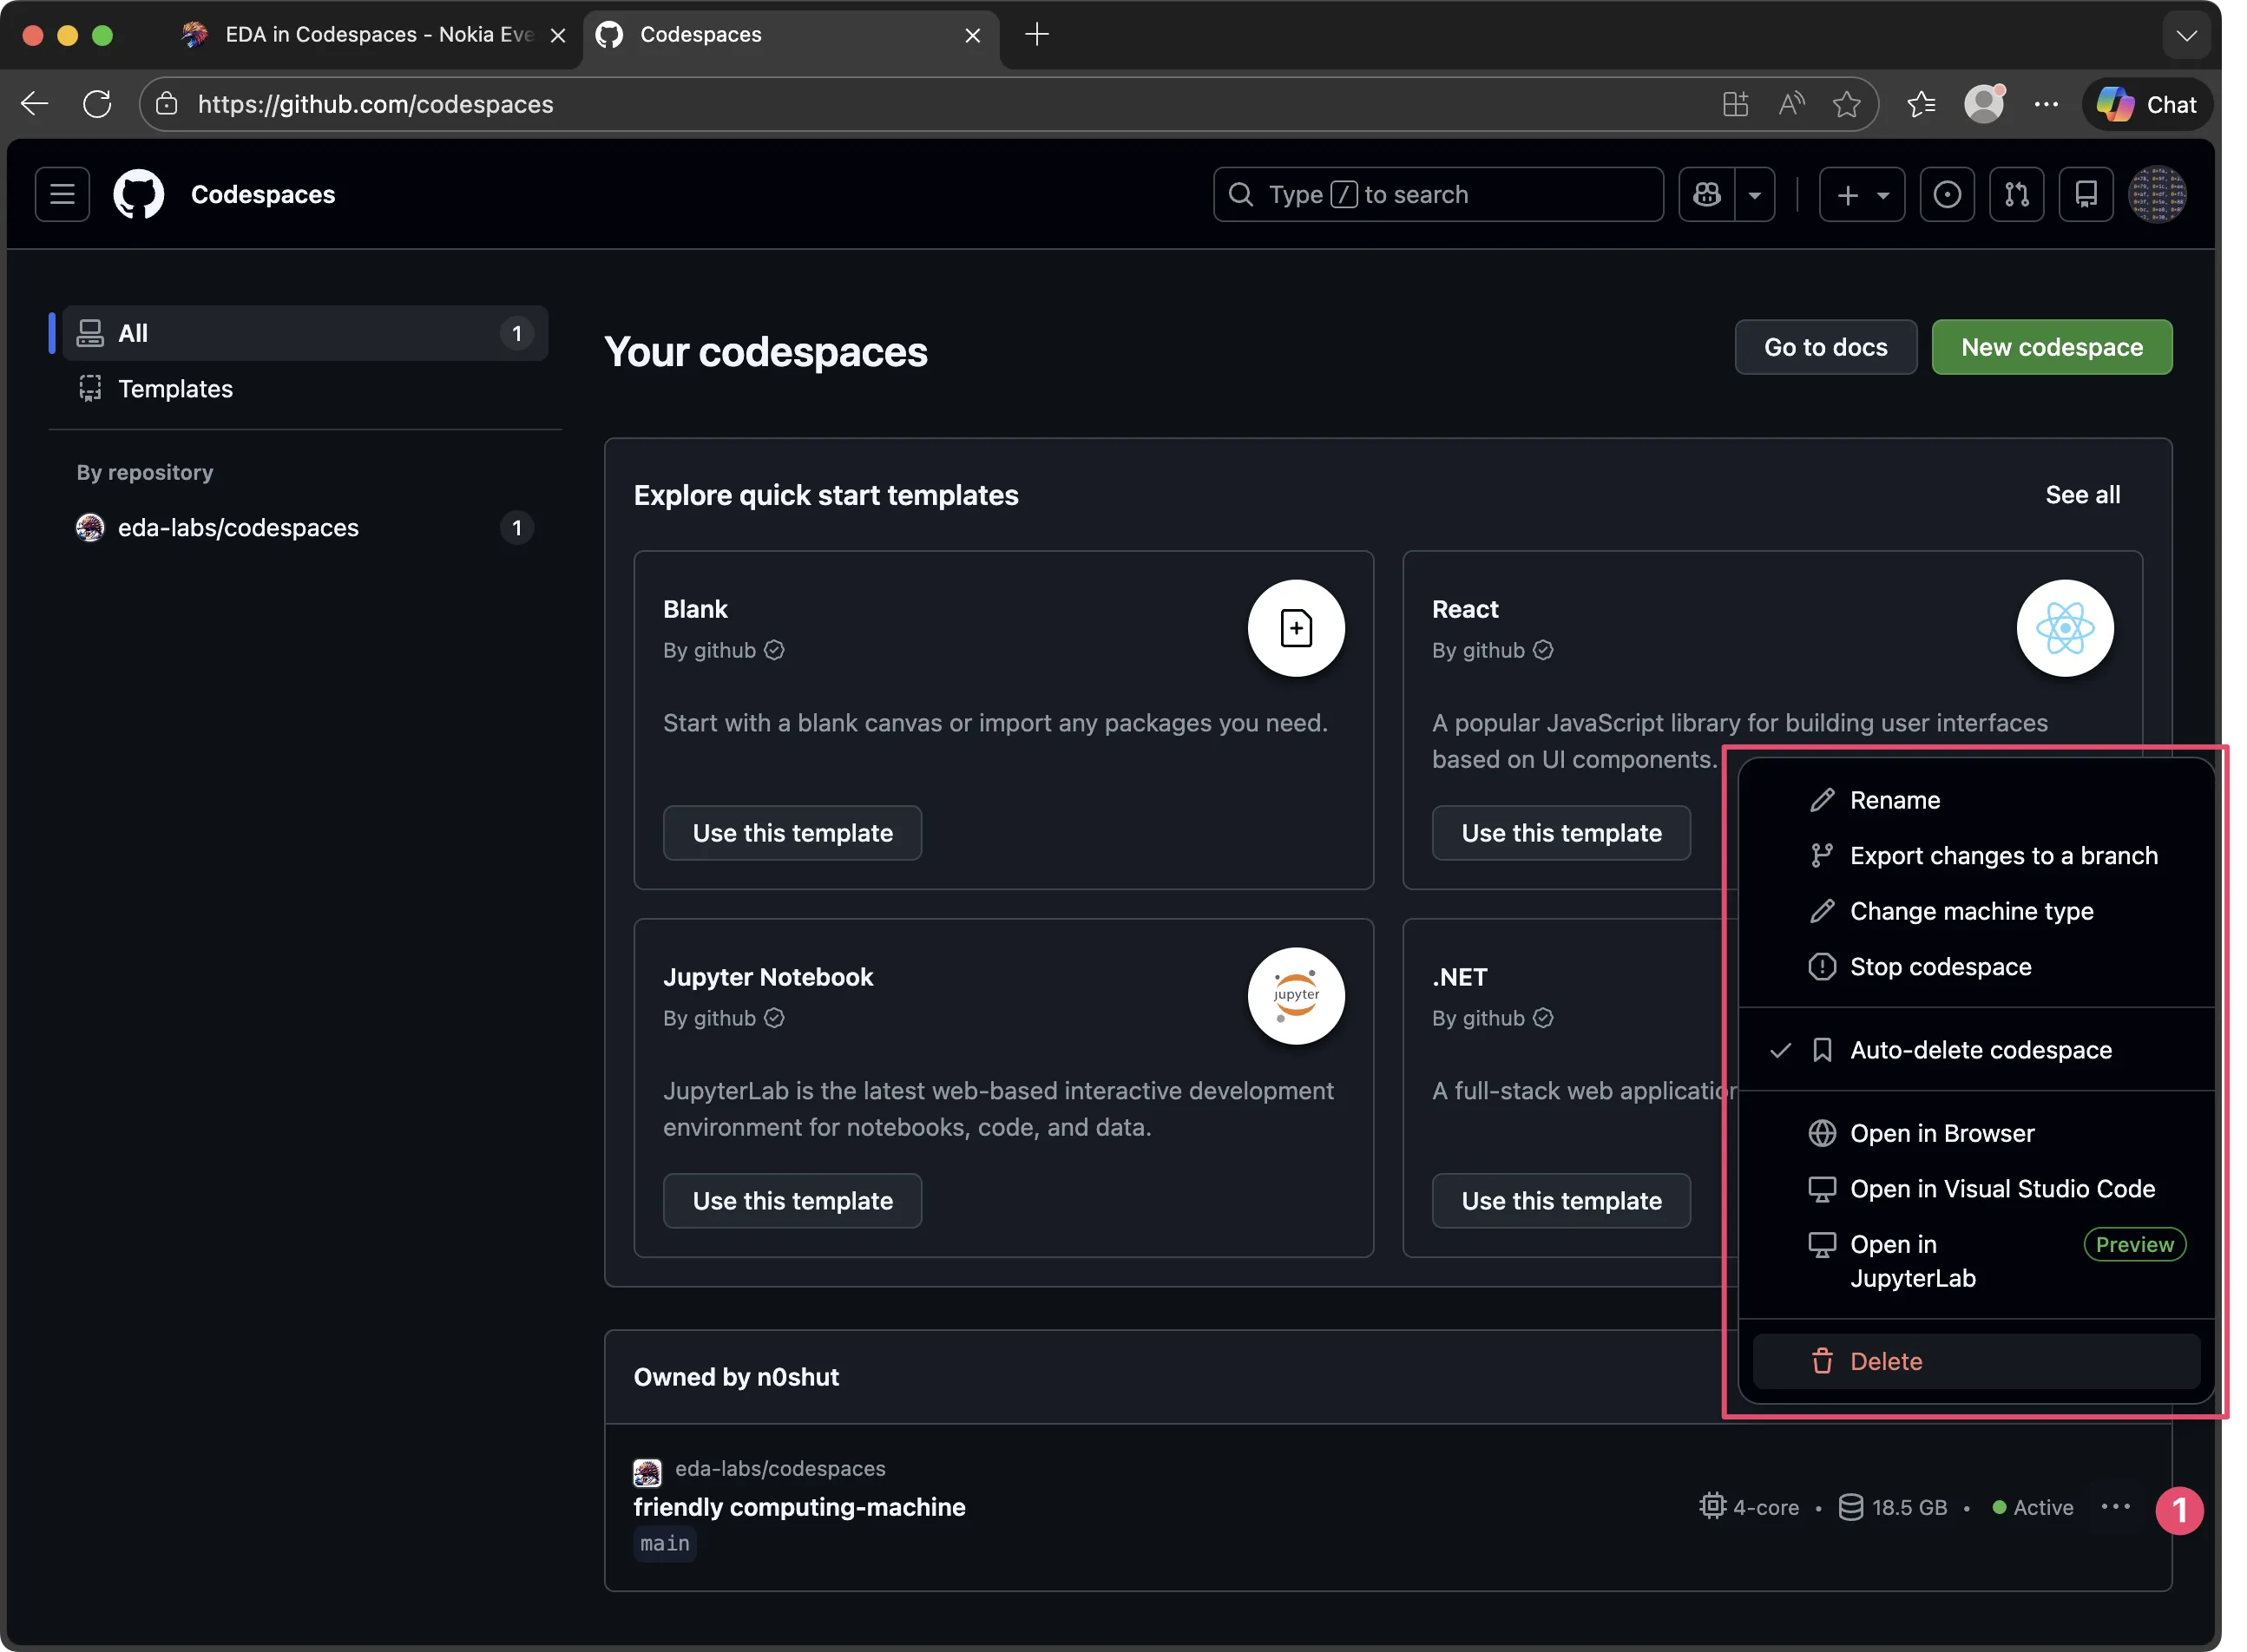Filter by eda-labs/codespaces repository
Viewport: 2247px width, 1652px height.
[x=305, y=527]
